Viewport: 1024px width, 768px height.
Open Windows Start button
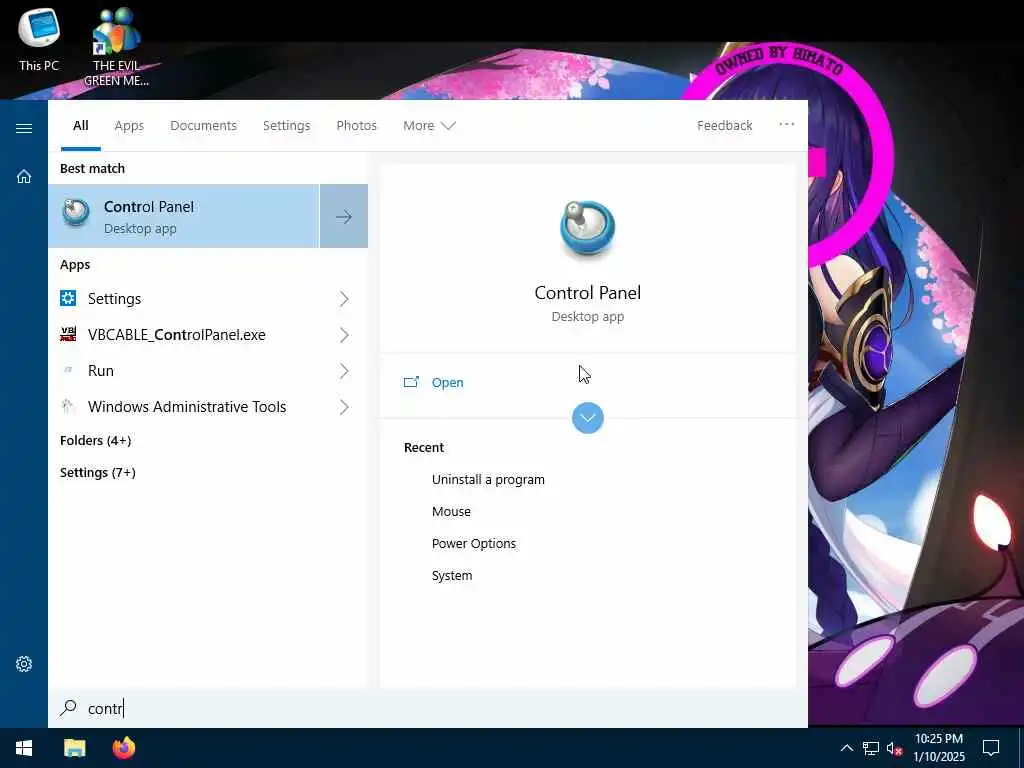coord(24,748)
